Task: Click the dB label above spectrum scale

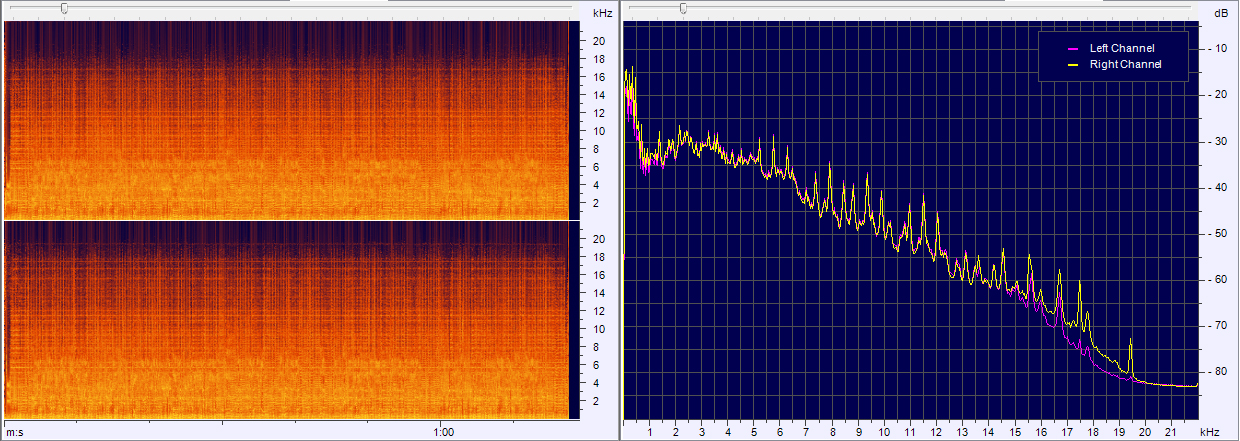Action: [1220, 13]
